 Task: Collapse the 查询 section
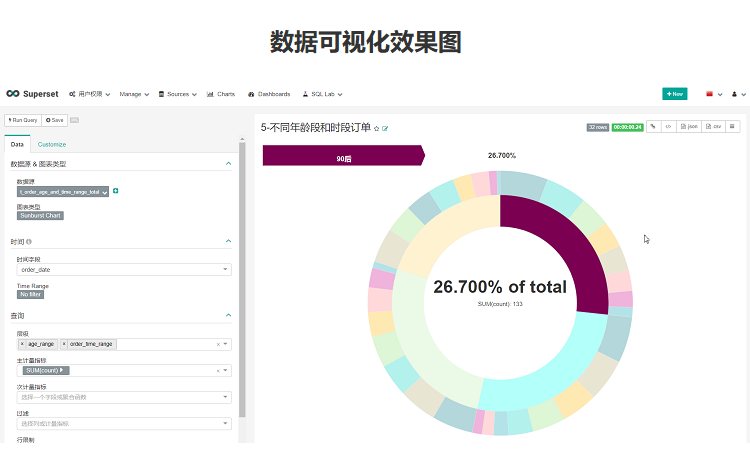tap(228, 315)
